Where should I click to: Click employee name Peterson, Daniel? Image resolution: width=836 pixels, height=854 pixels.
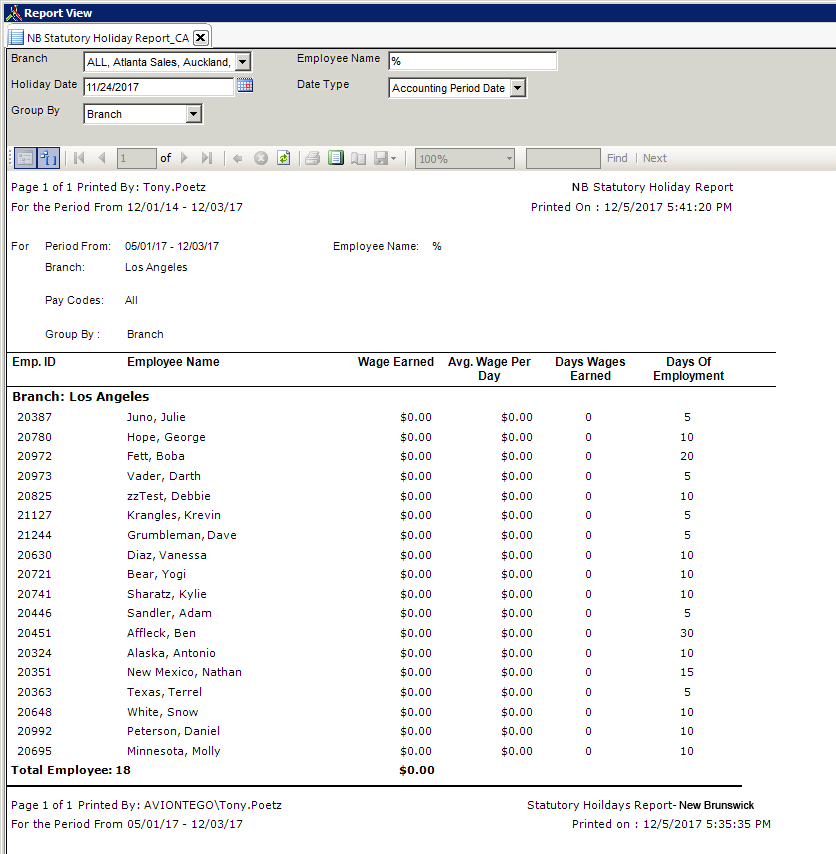[x=174, y=731]
